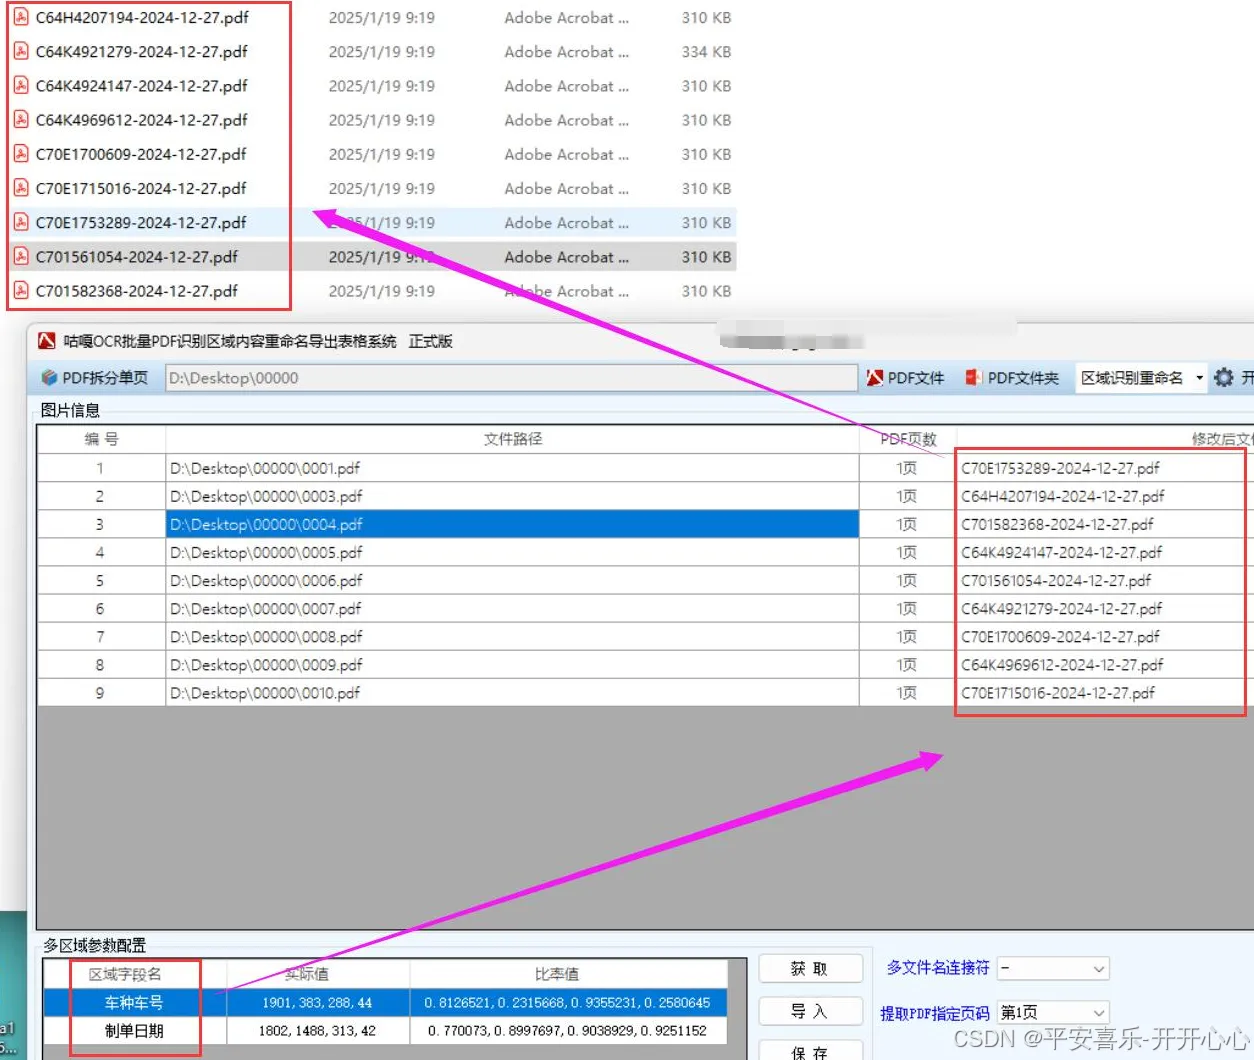Click renamed name C701561054-2024-12-27.pdf in the OCR table

click(1056, 580)
